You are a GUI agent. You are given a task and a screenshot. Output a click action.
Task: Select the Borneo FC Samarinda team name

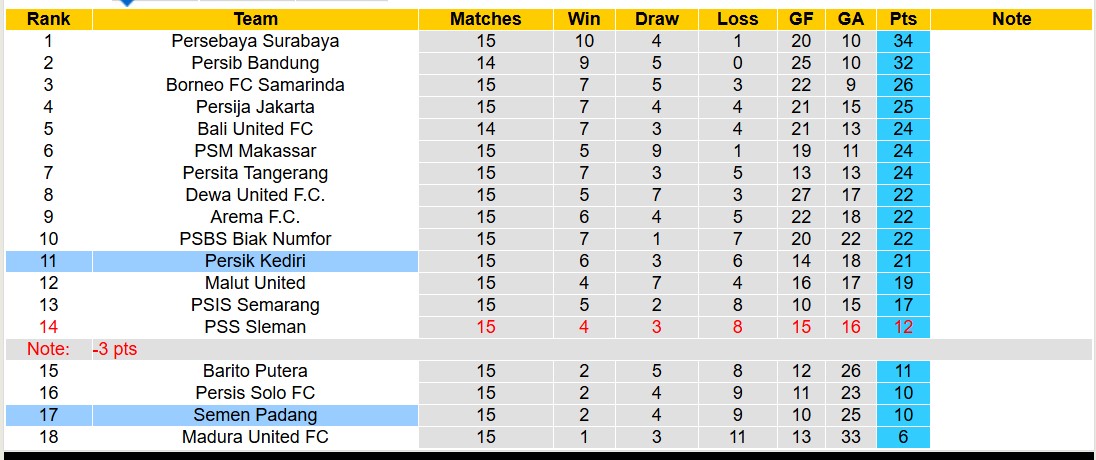click(255, 85)
